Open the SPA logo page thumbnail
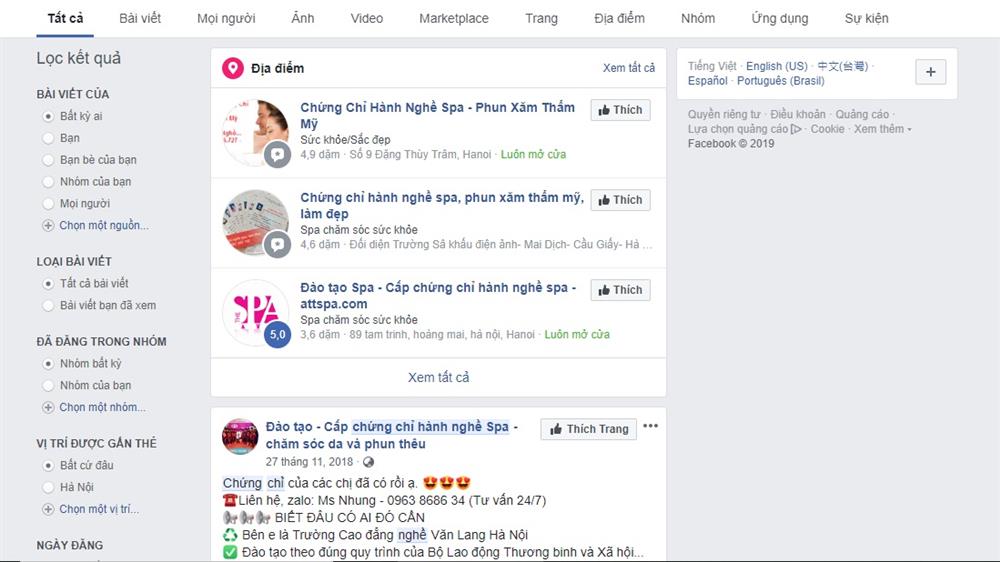 [255, 313]
